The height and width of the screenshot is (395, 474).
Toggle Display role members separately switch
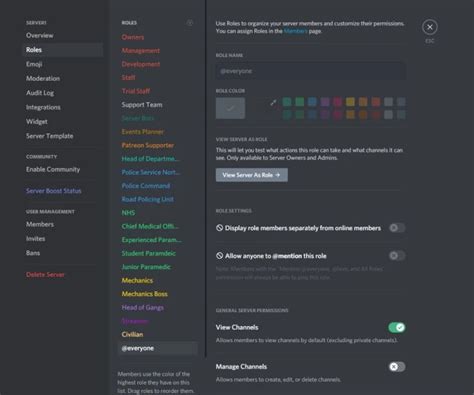pyautogui.click(x=397, y=228)
